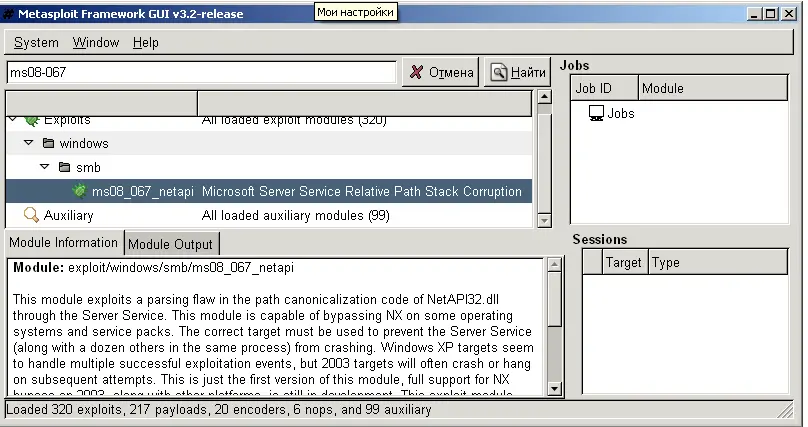This screenshot has height=427, width=808.
Task: Open the Window menu
Action: (x=96, y=43)
